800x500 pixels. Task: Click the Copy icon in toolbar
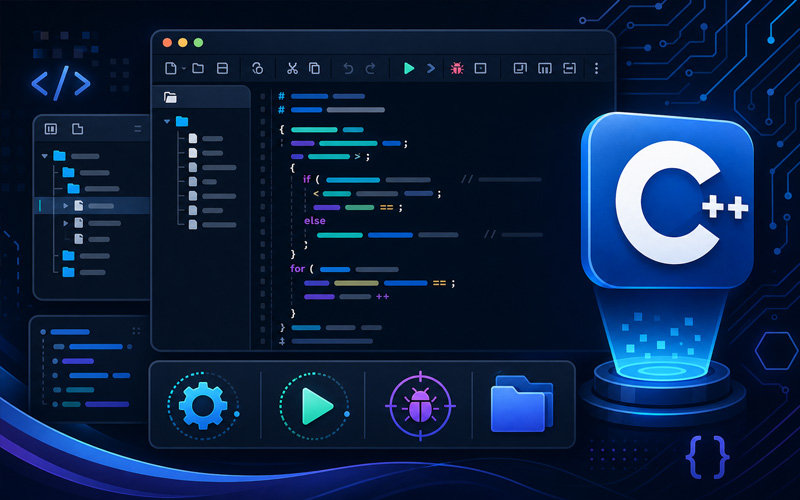coord(315,68)
